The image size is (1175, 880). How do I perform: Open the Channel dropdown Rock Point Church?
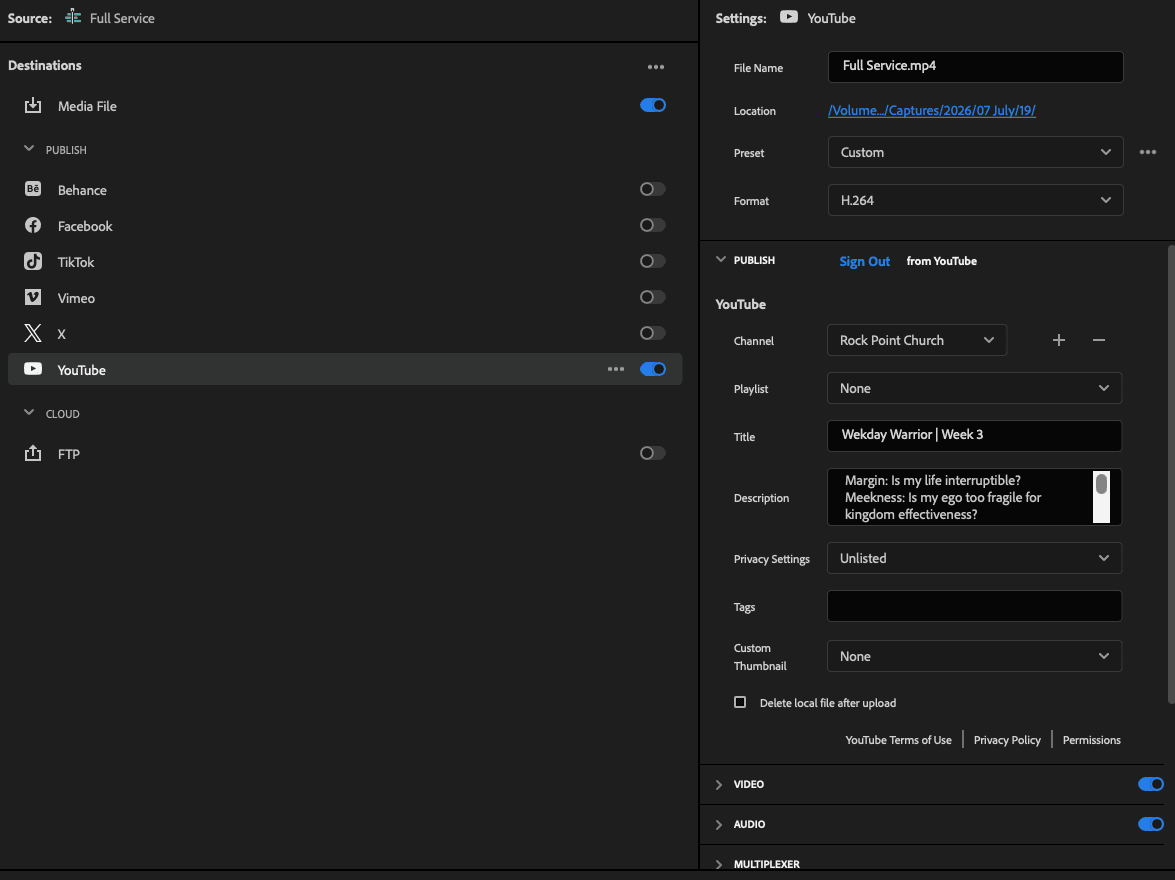(x=916, y=340)
